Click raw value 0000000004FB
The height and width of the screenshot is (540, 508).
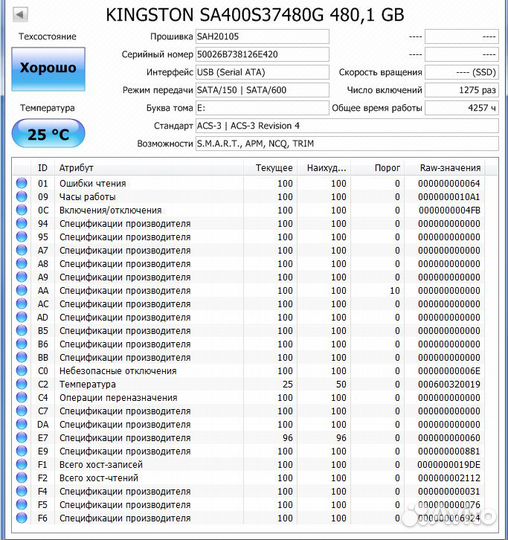tap(449, 210)
